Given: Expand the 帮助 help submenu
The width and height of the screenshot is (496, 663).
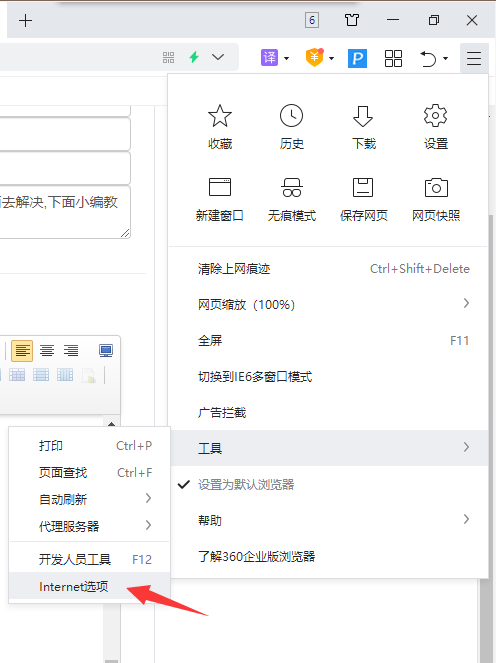Looking at the screenshot, I should point(328,520).
